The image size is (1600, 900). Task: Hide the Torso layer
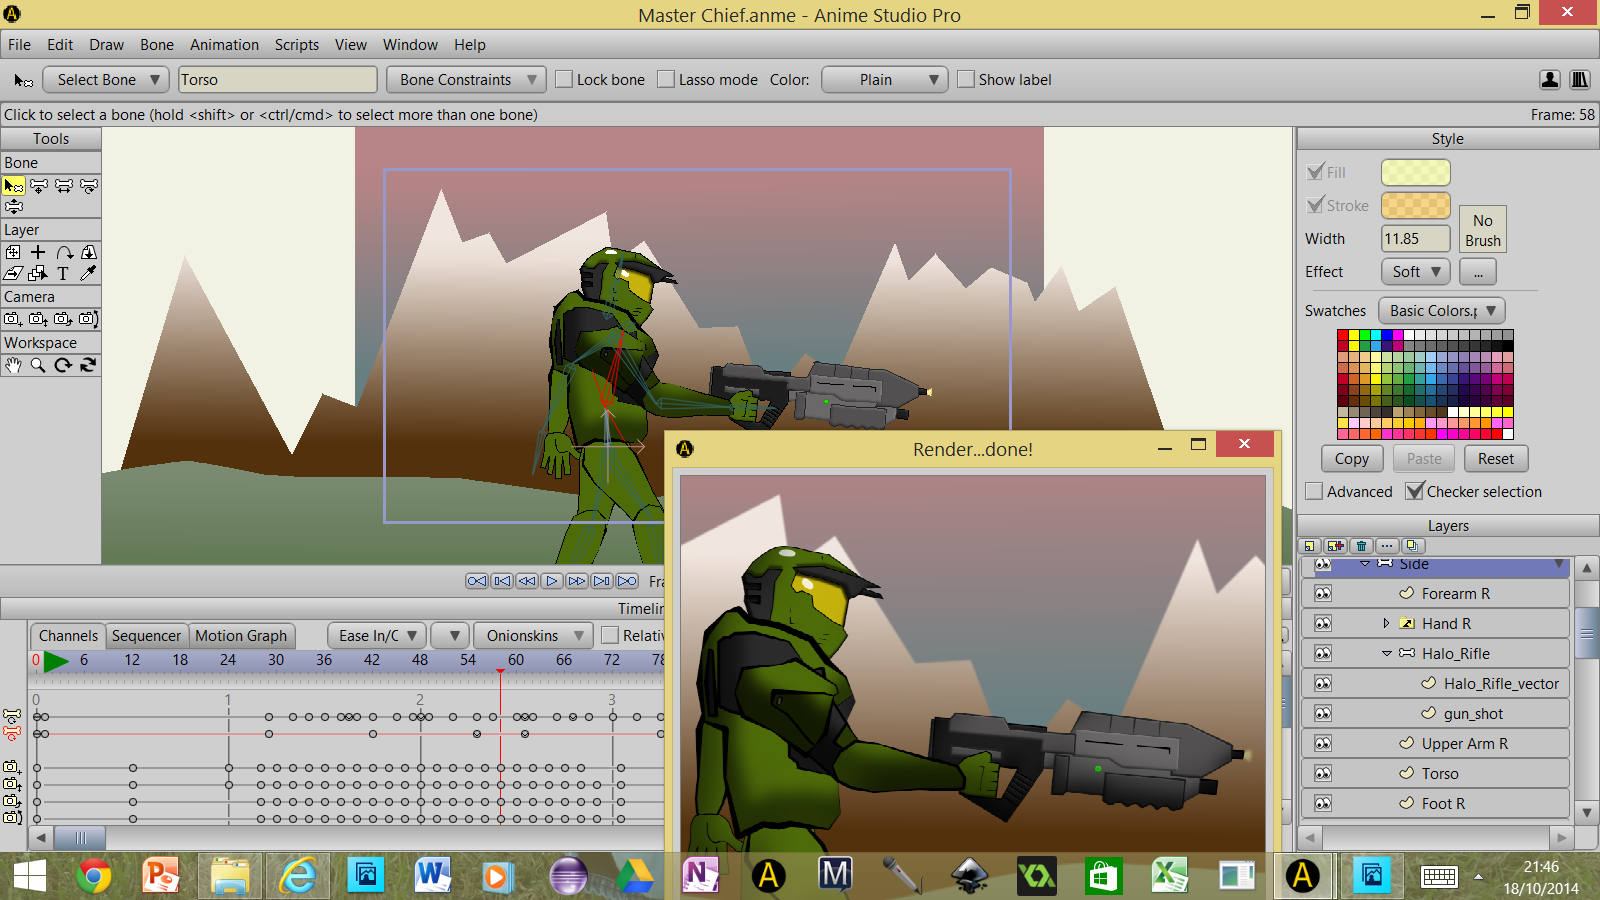coord(1323,774)
